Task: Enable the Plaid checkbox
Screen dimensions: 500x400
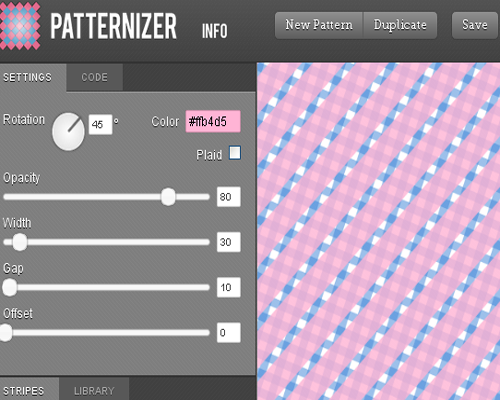Action: [235, 153]
